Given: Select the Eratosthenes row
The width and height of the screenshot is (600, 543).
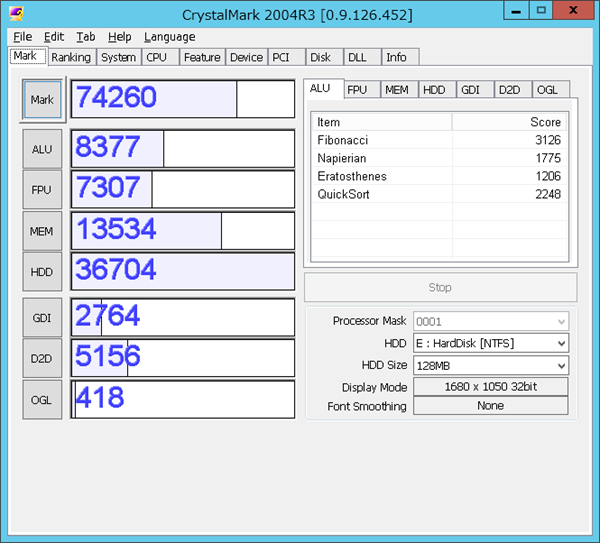Looking at the screenshot, I should [x=439, y=176].
